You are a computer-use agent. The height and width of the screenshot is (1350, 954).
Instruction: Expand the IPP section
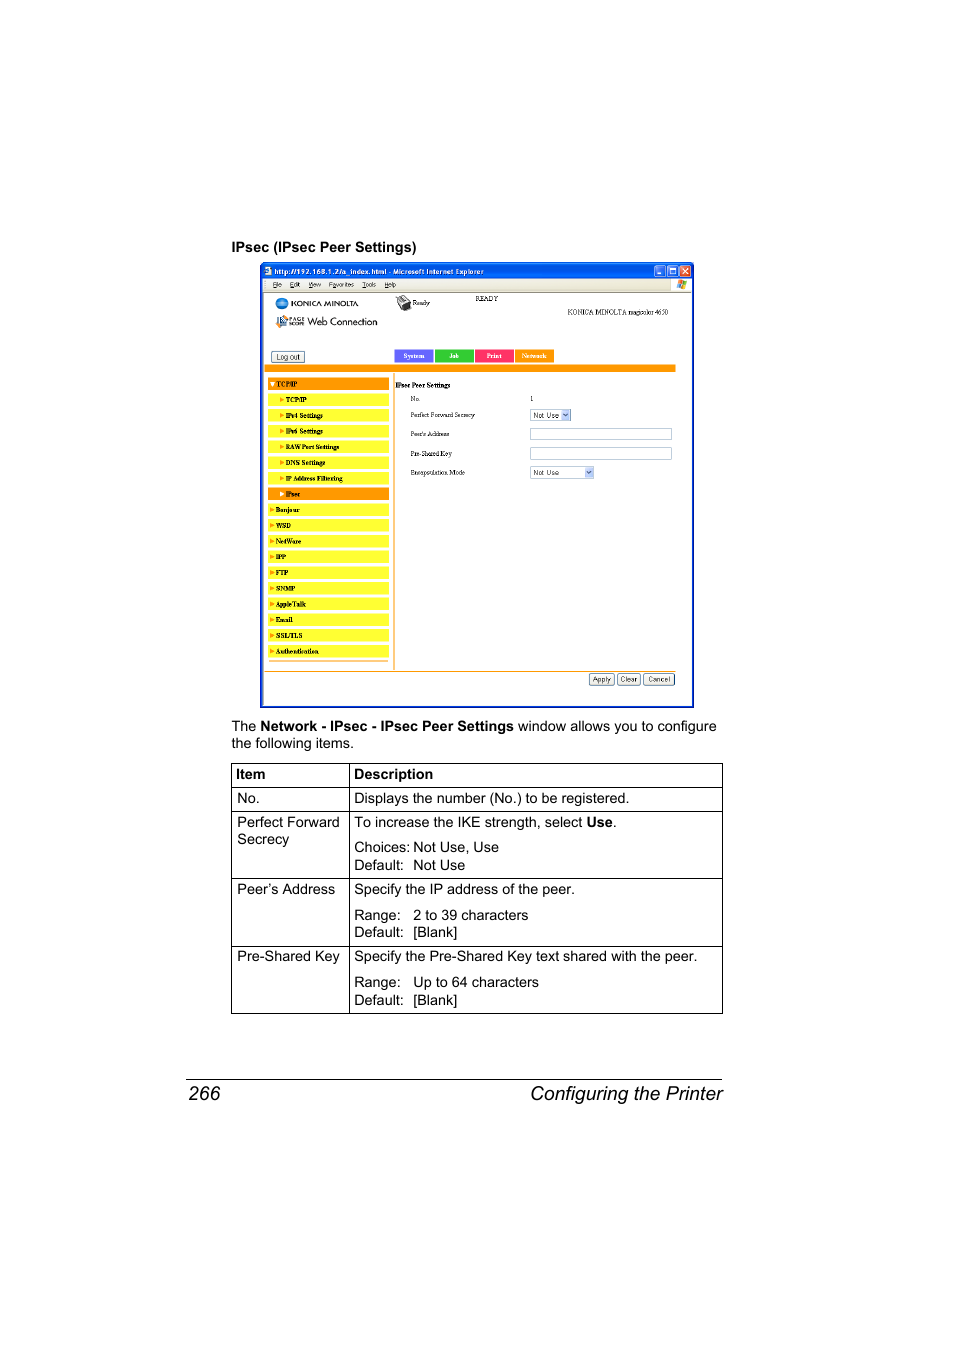(328, 557)
